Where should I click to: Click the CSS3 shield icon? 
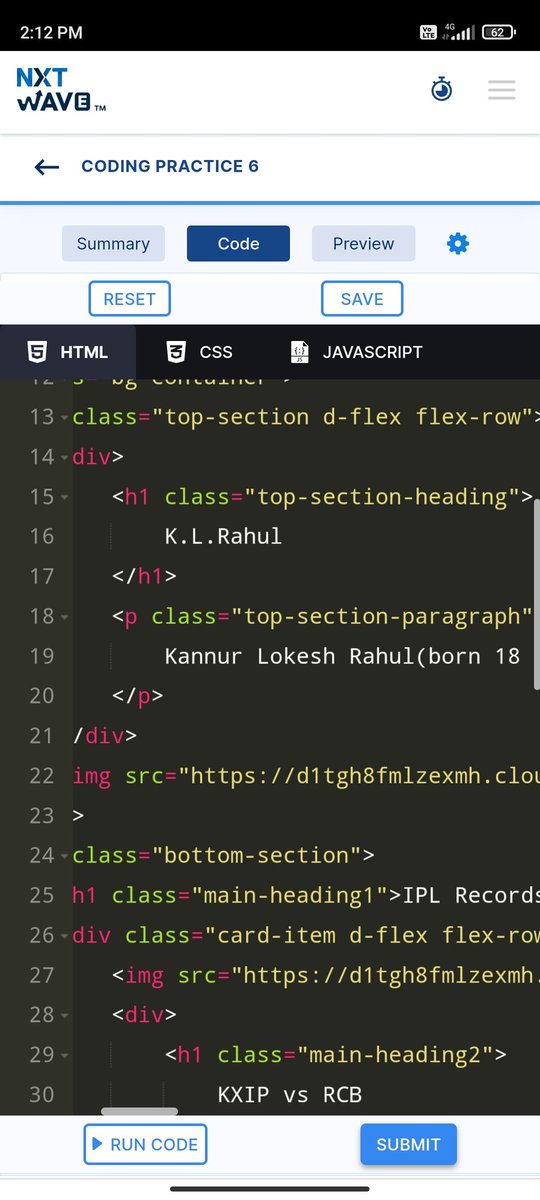177,352
